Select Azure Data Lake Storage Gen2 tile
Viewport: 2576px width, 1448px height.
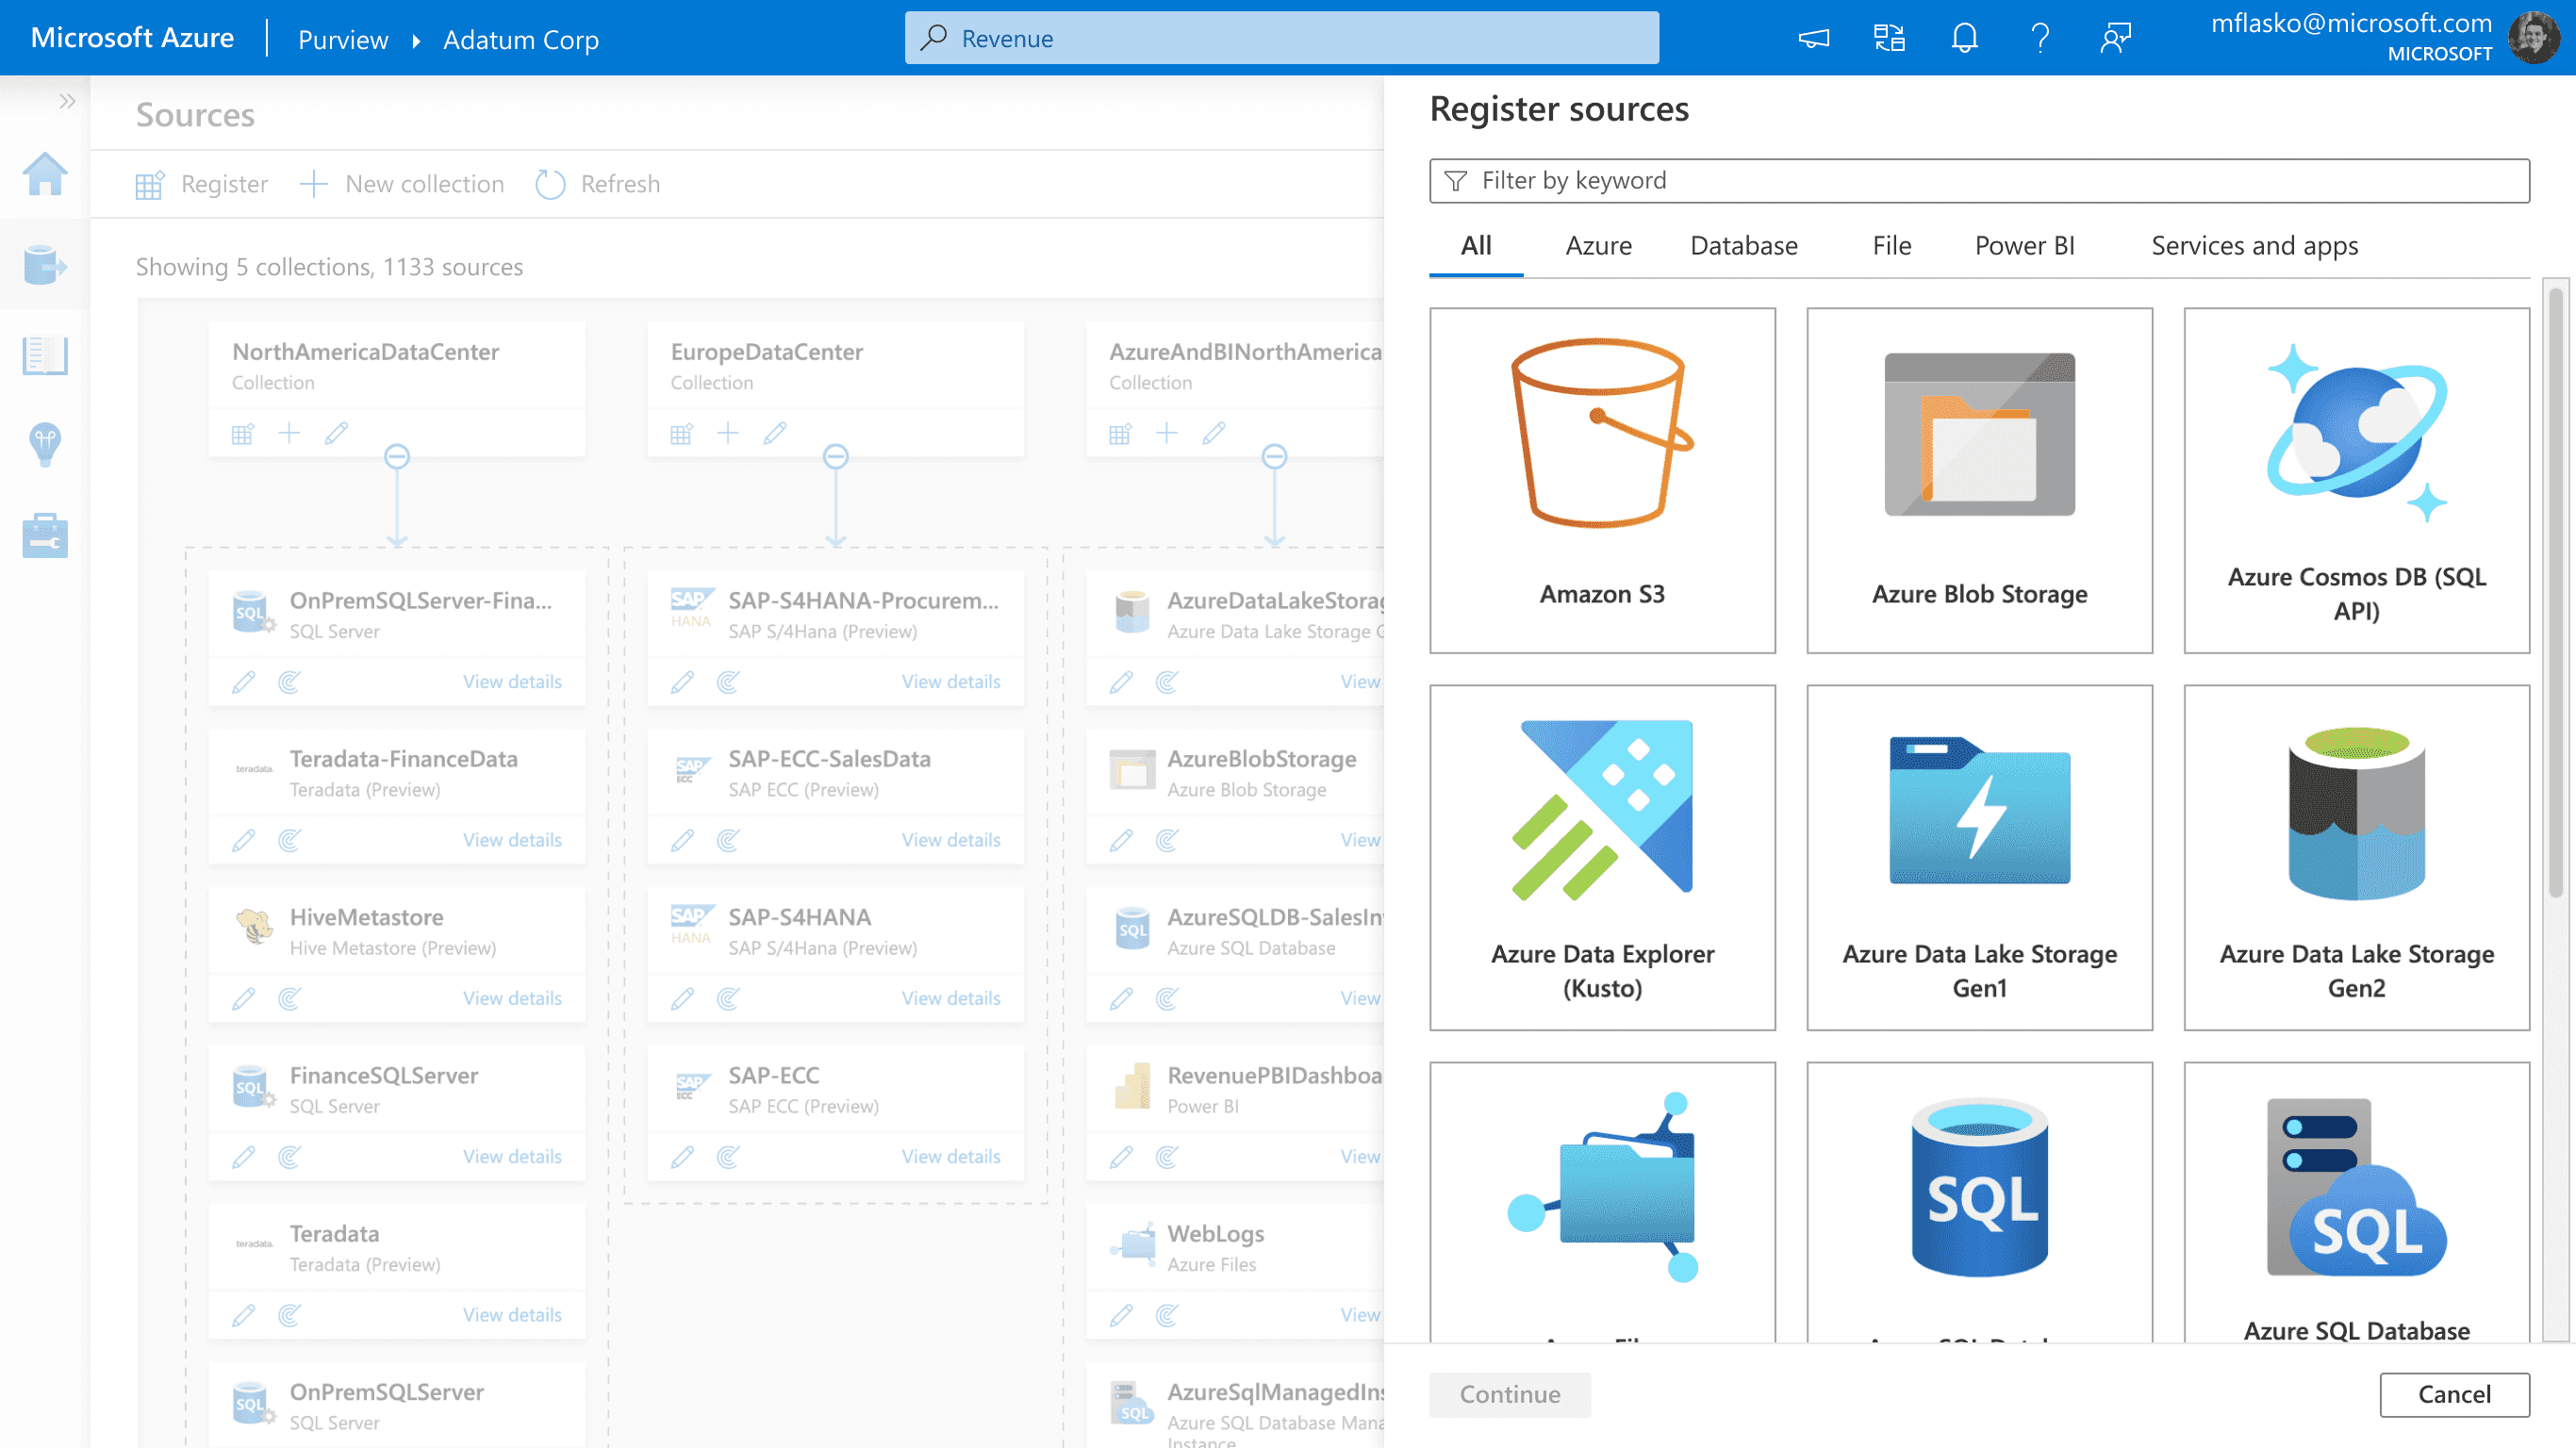point(2356,857)
